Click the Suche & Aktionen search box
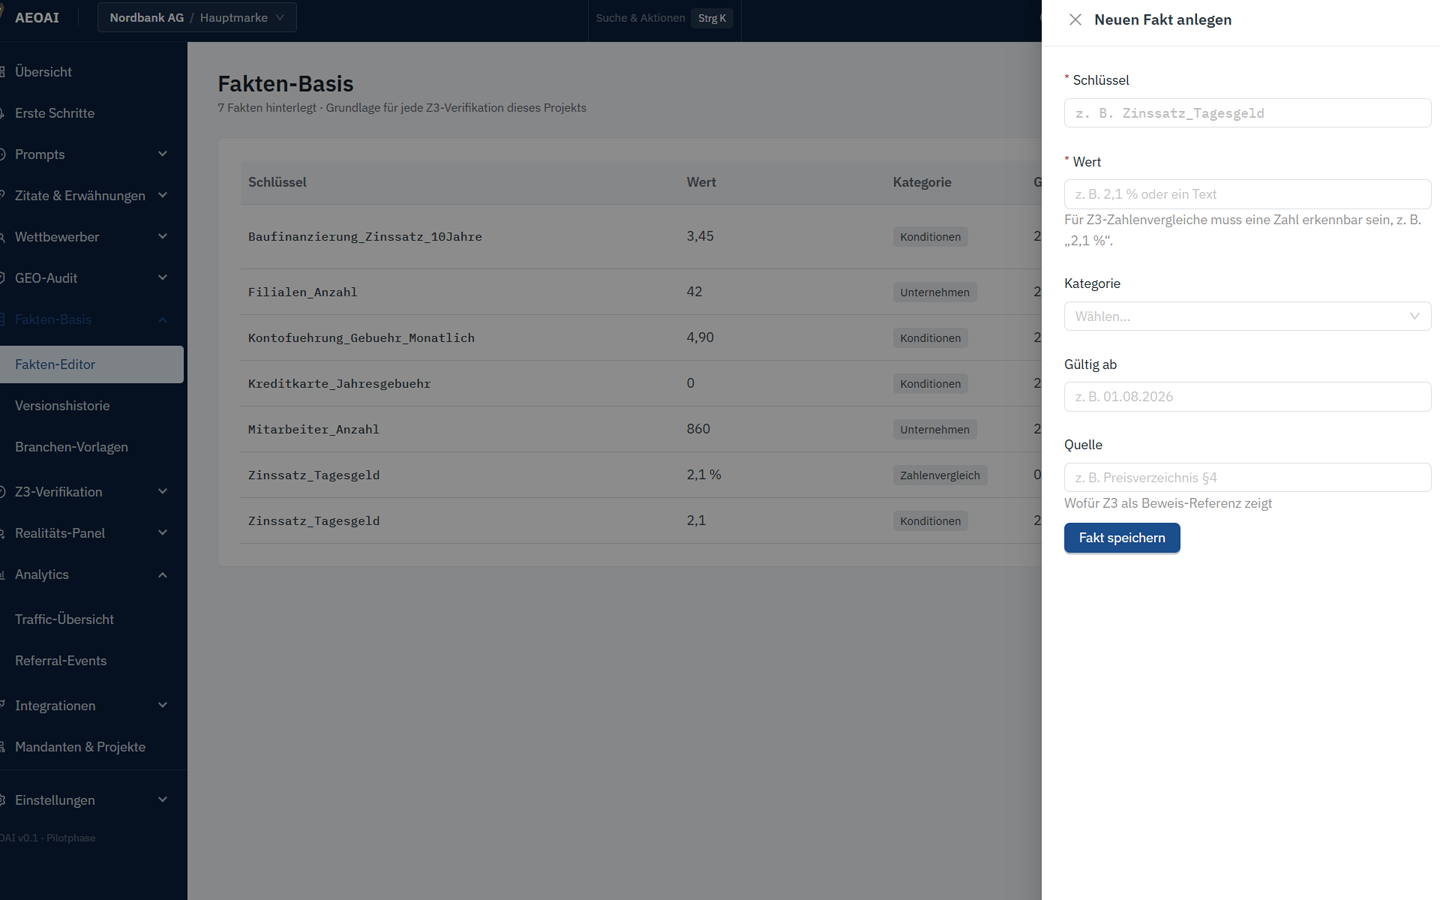Screen dimensions: 1440x900 [665, 18]
